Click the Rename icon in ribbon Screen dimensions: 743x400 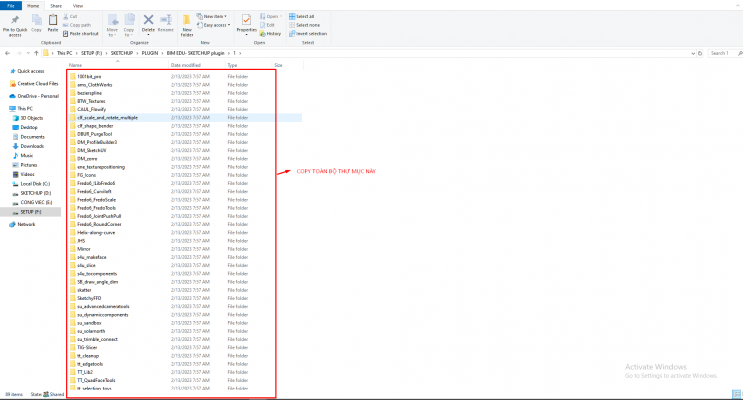(x=165, y=21)
